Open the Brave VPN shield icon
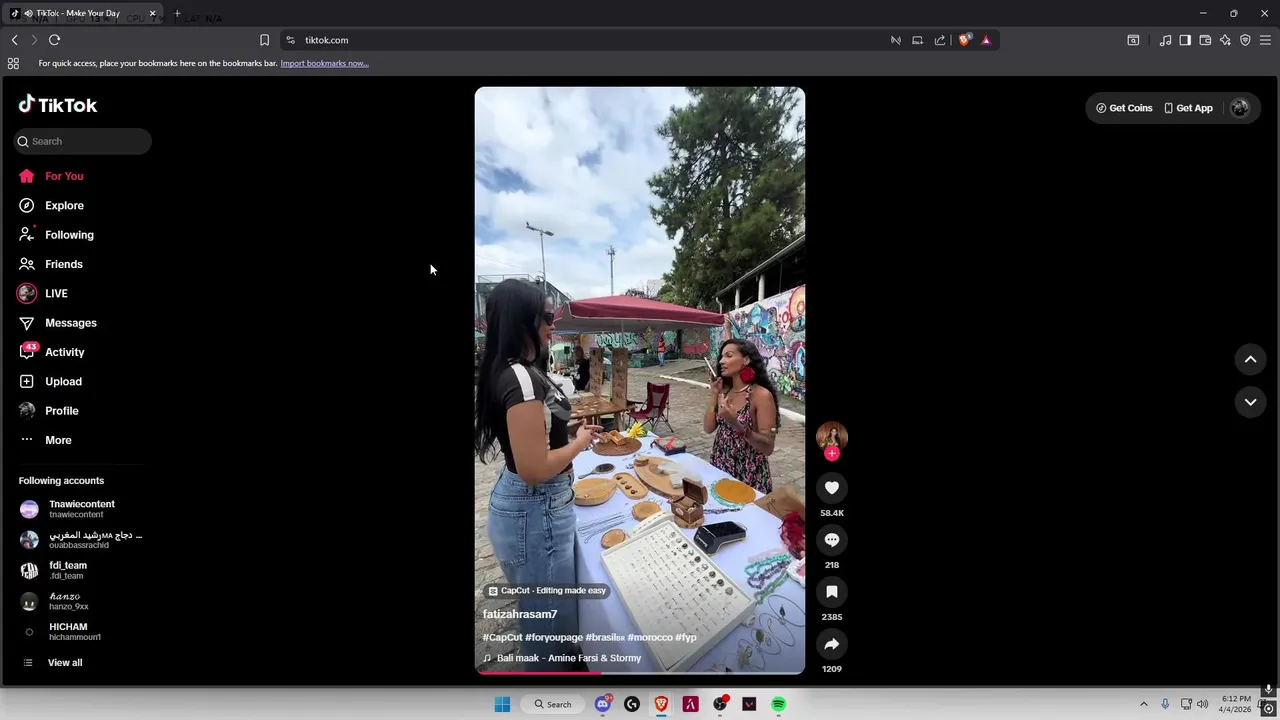This screenshot has width=1280, height=720. point(1245,40)
